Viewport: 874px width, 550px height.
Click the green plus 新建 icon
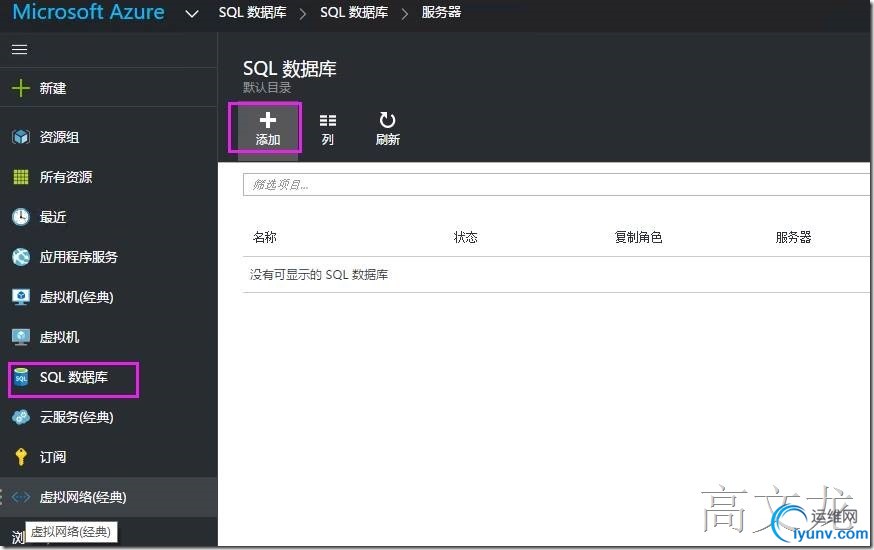[x=21, y=88]
